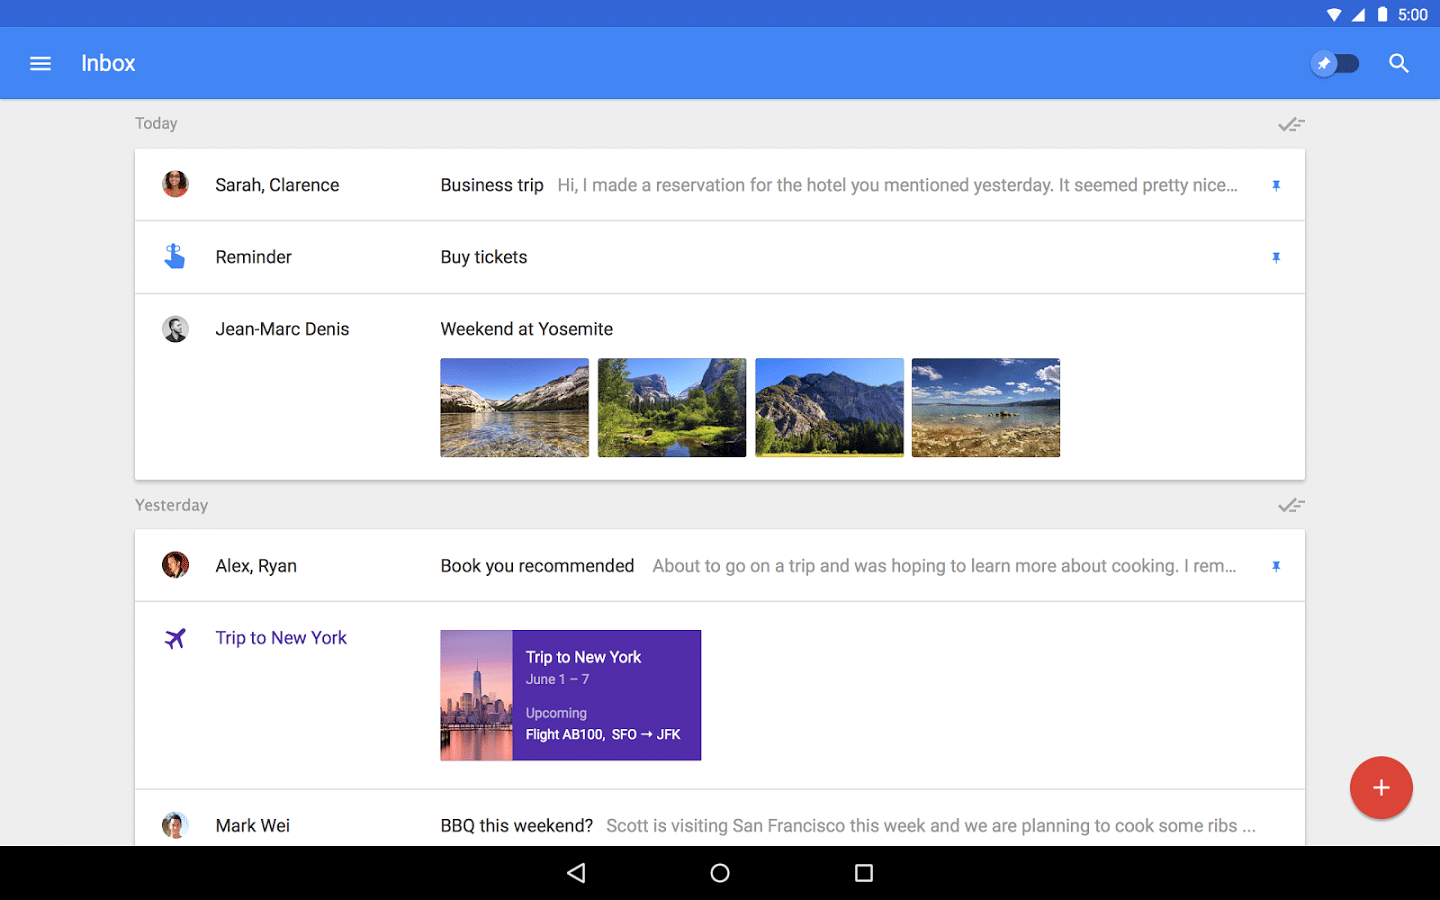Viewport: 1440px width, 900px height.
Task: Click Jean-Marc Denis's profile picture
Action: click(175, 328)
